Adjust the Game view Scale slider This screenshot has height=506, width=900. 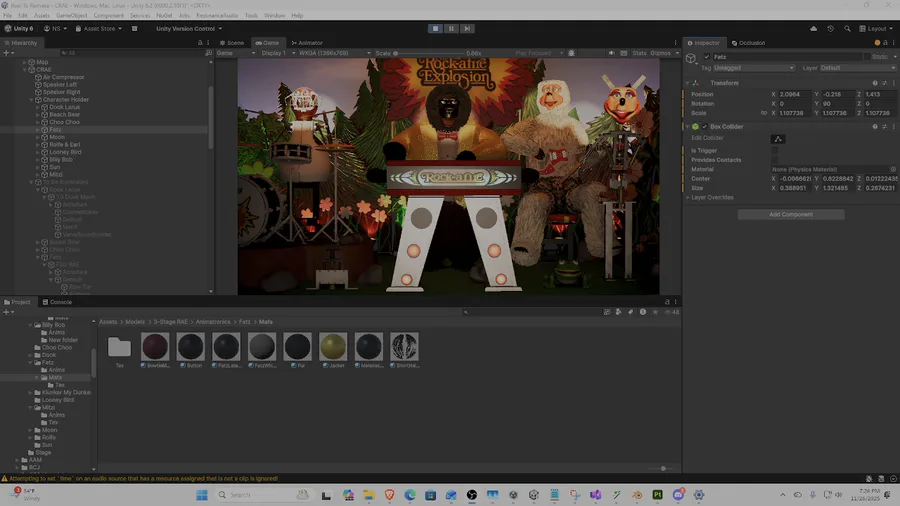(x=430, y=53)
